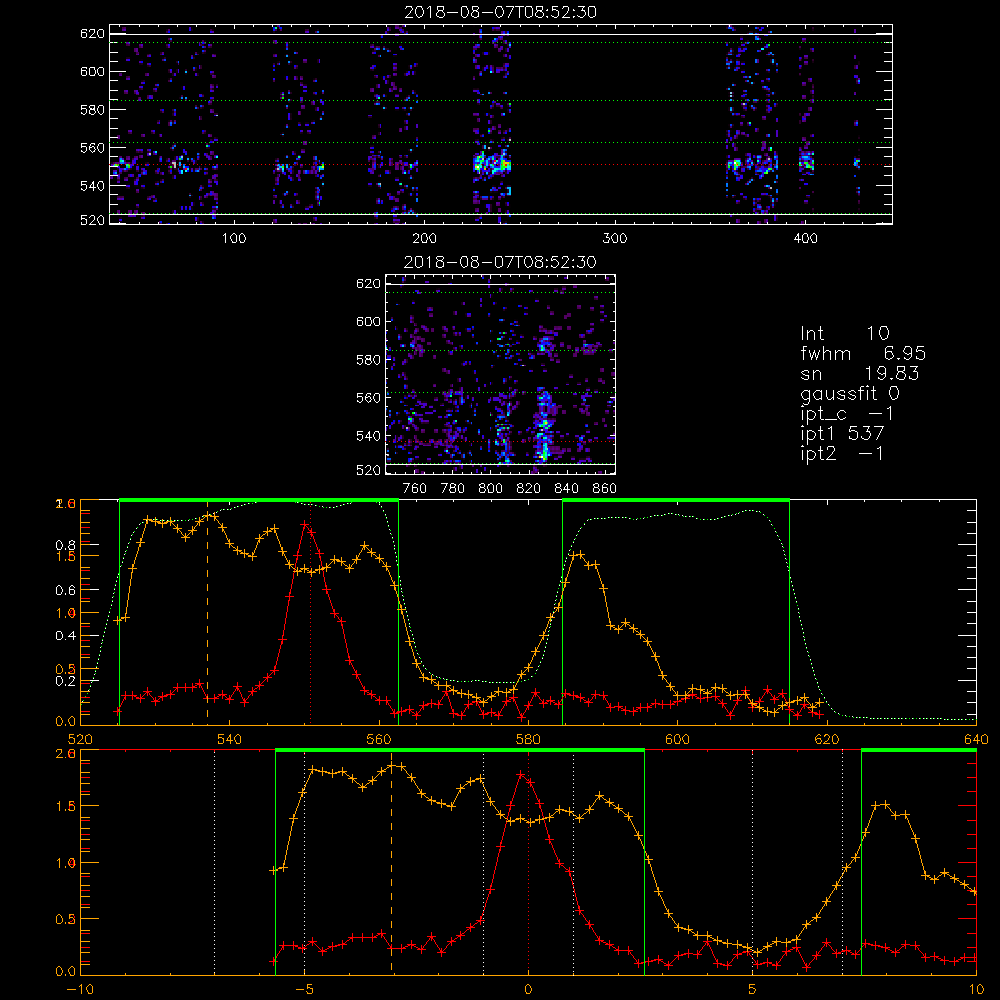Click x-axis label 780 on middle image
1000x1000 pixels.
(x=453, y=489)
